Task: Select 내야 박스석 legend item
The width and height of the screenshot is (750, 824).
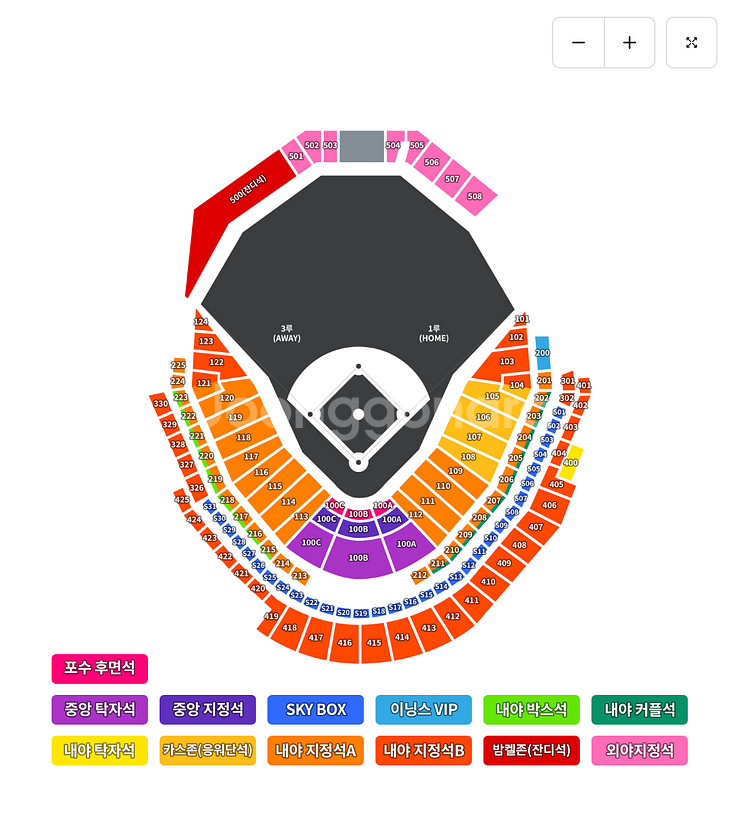Action: click(x=531, y=709)
